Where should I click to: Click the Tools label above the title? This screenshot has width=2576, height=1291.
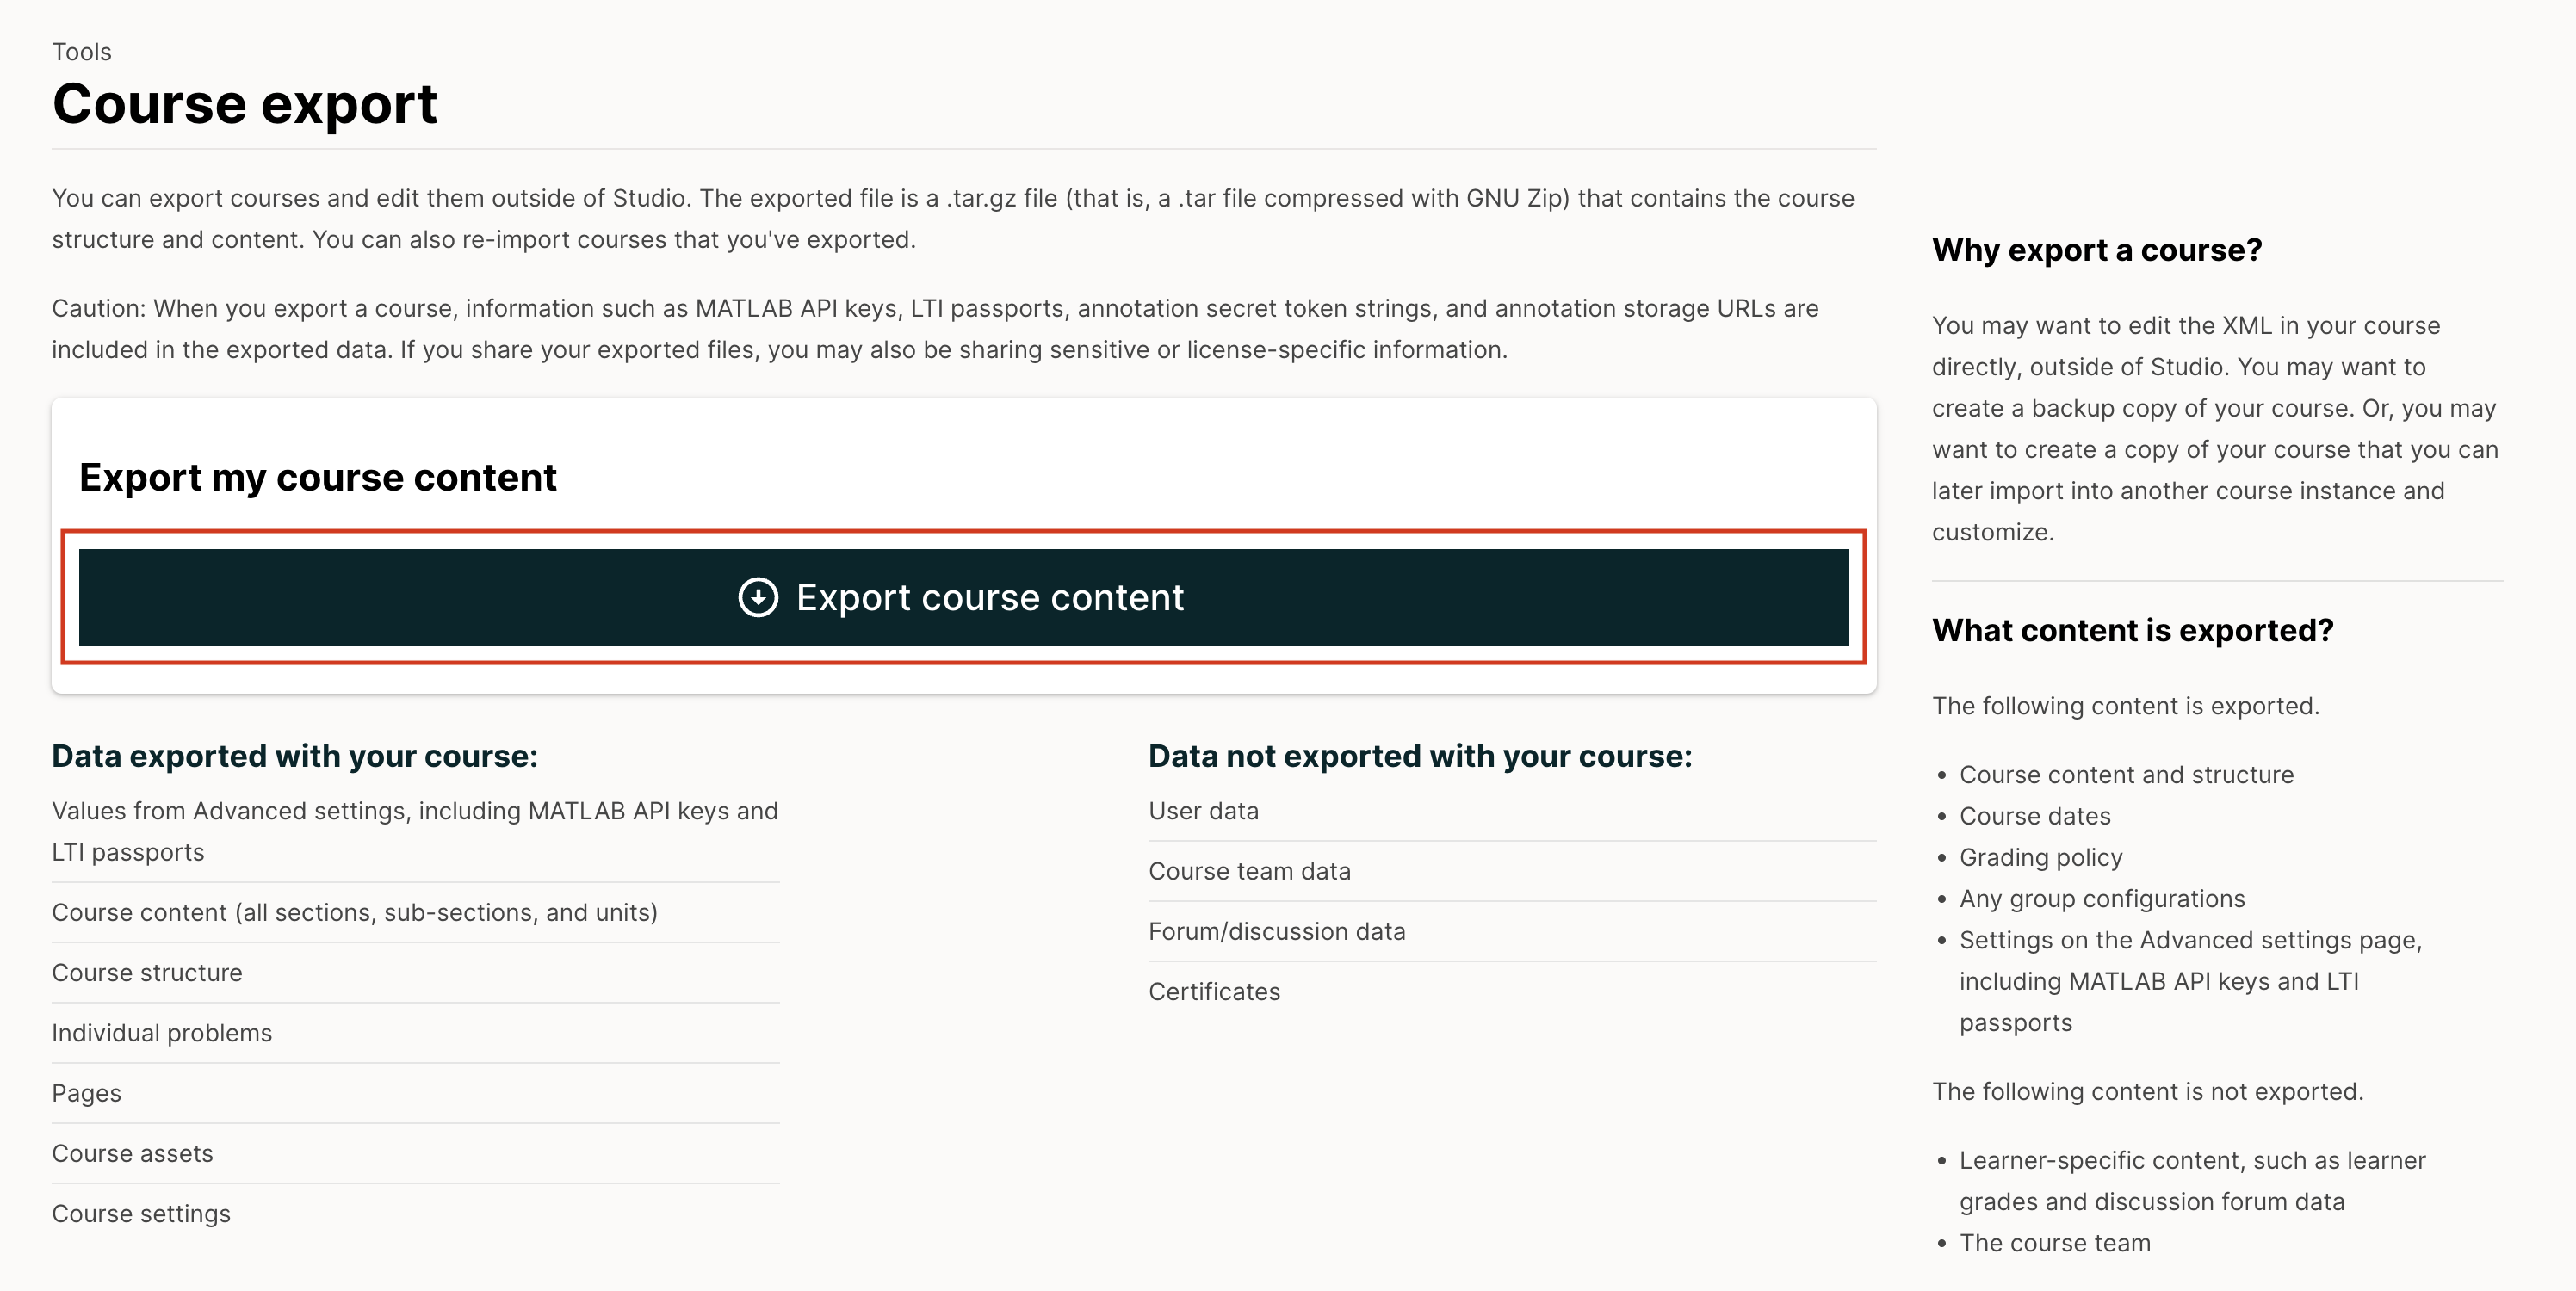tap(82, 52)
